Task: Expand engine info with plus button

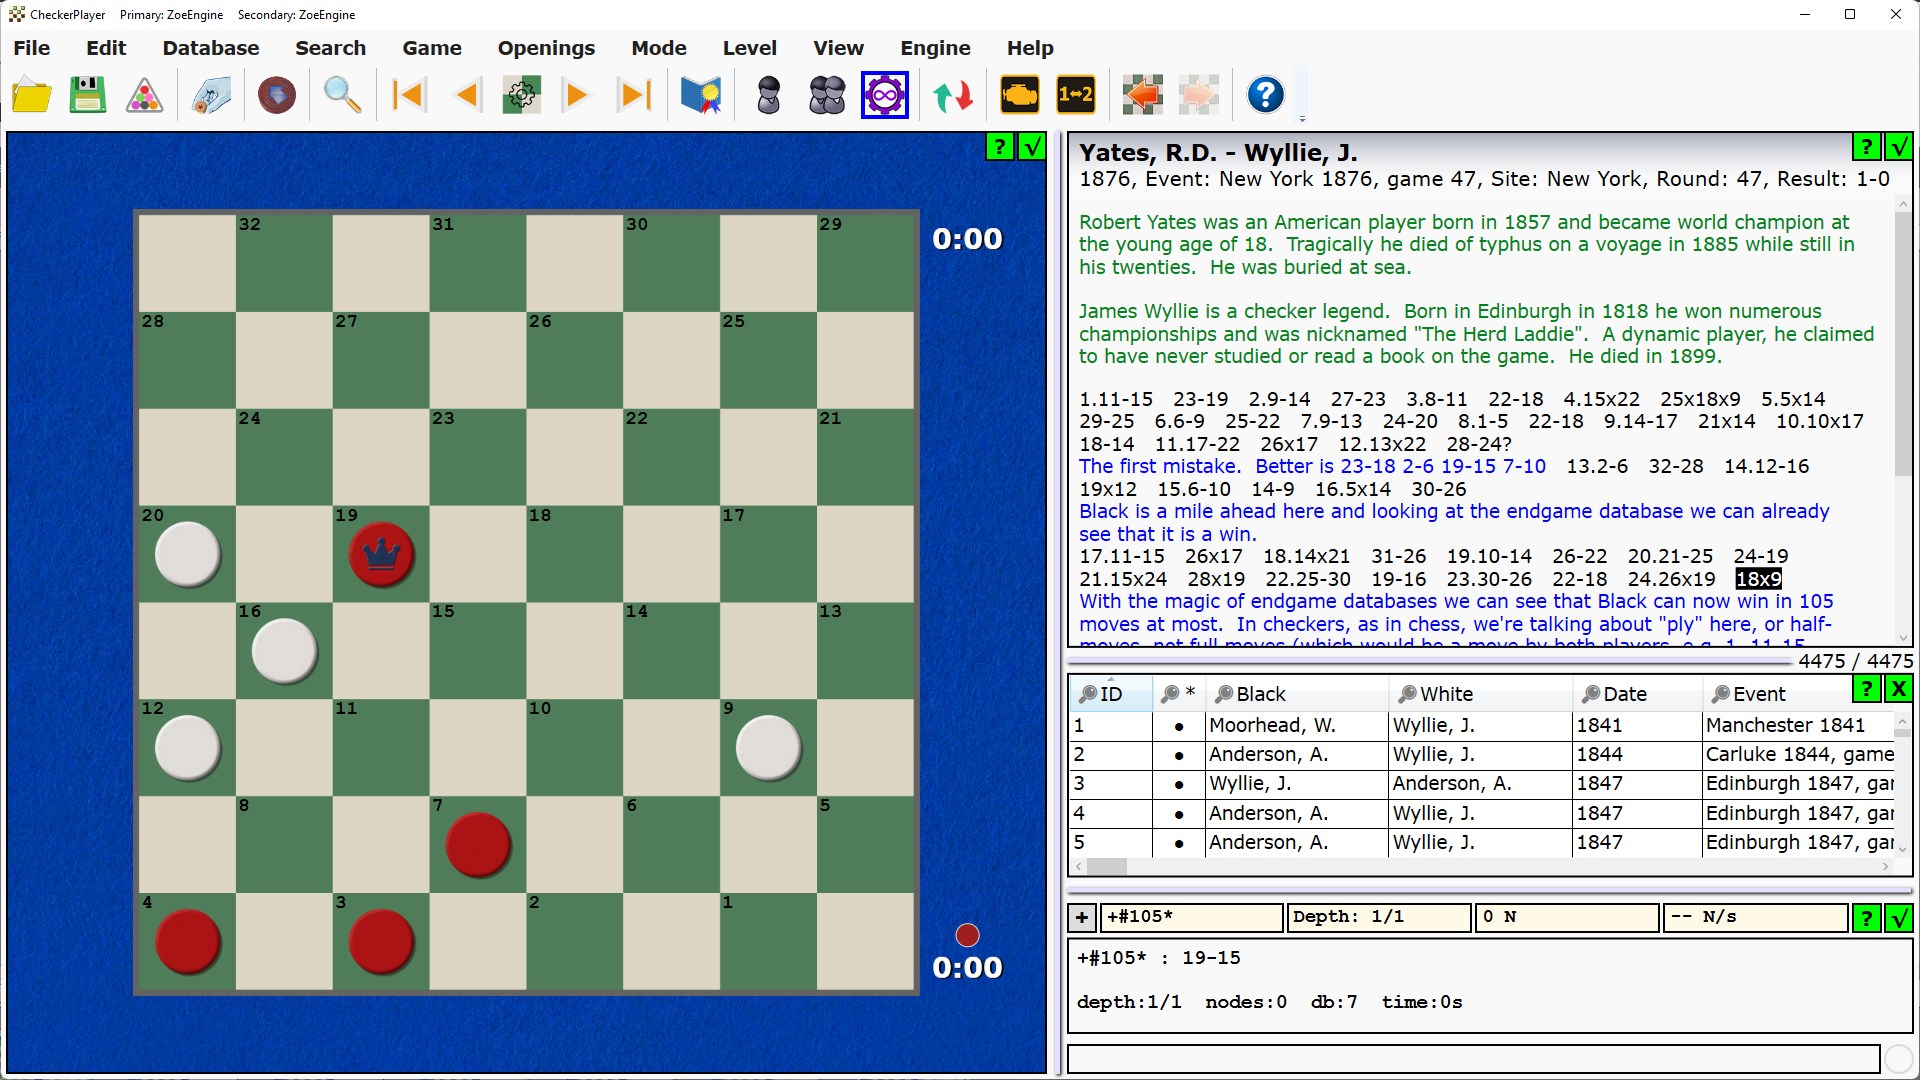Action: [x=1081, y=918]
